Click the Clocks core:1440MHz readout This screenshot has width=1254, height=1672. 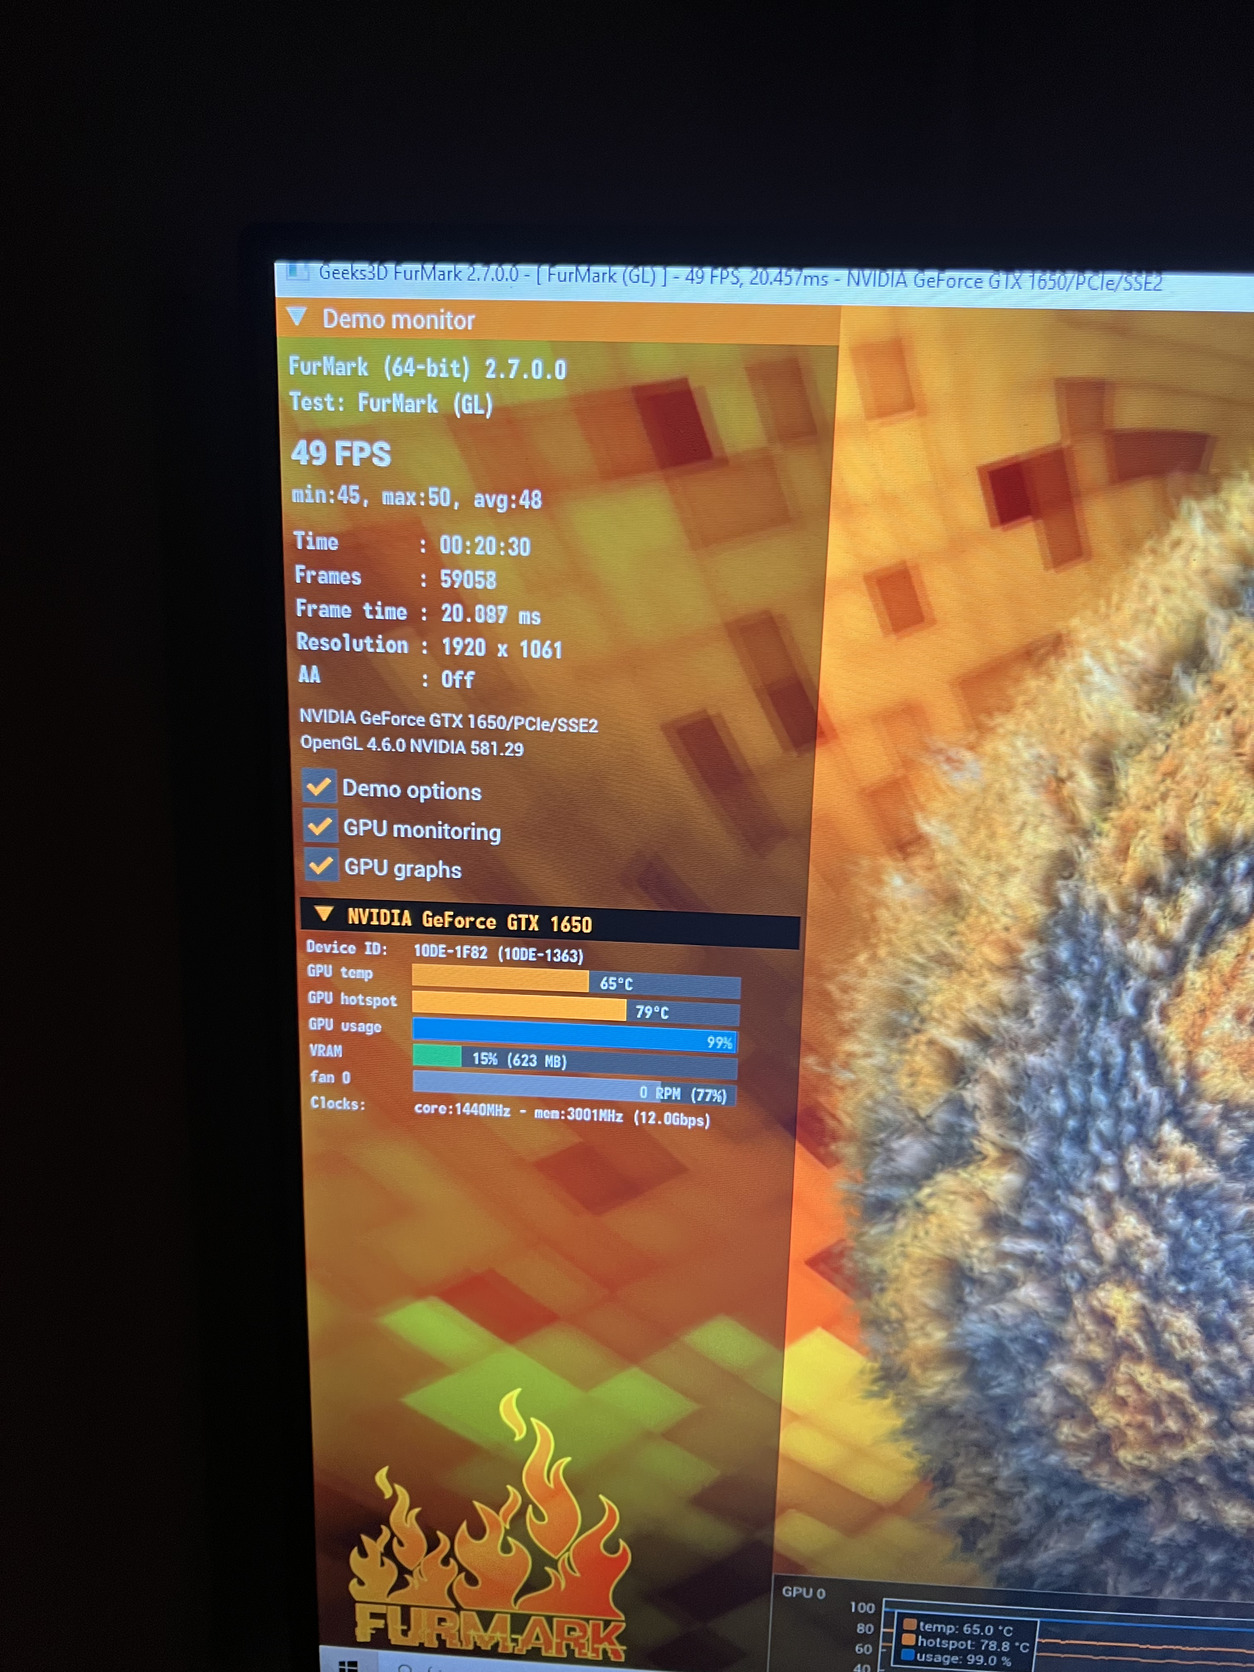pyautogui.click(x=562, y=1114)
